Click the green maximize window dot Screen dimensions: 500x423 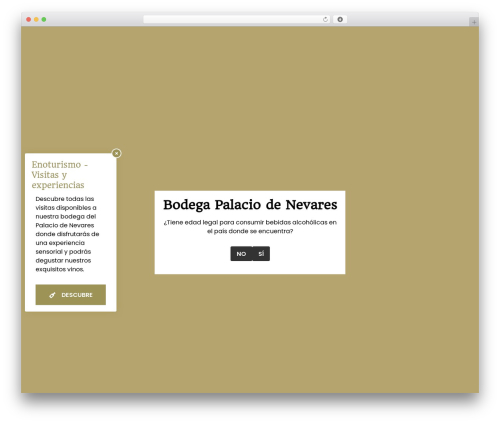pos(44,19)
